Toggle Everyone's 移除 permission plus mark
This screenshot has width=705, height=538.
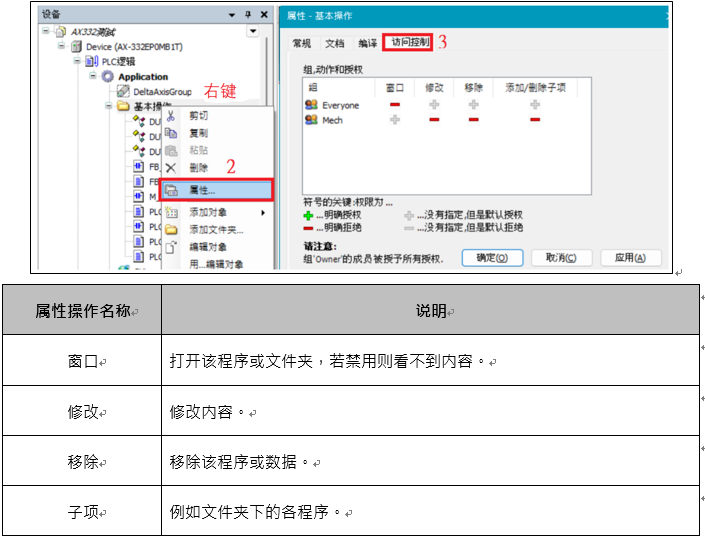point(473,105)
